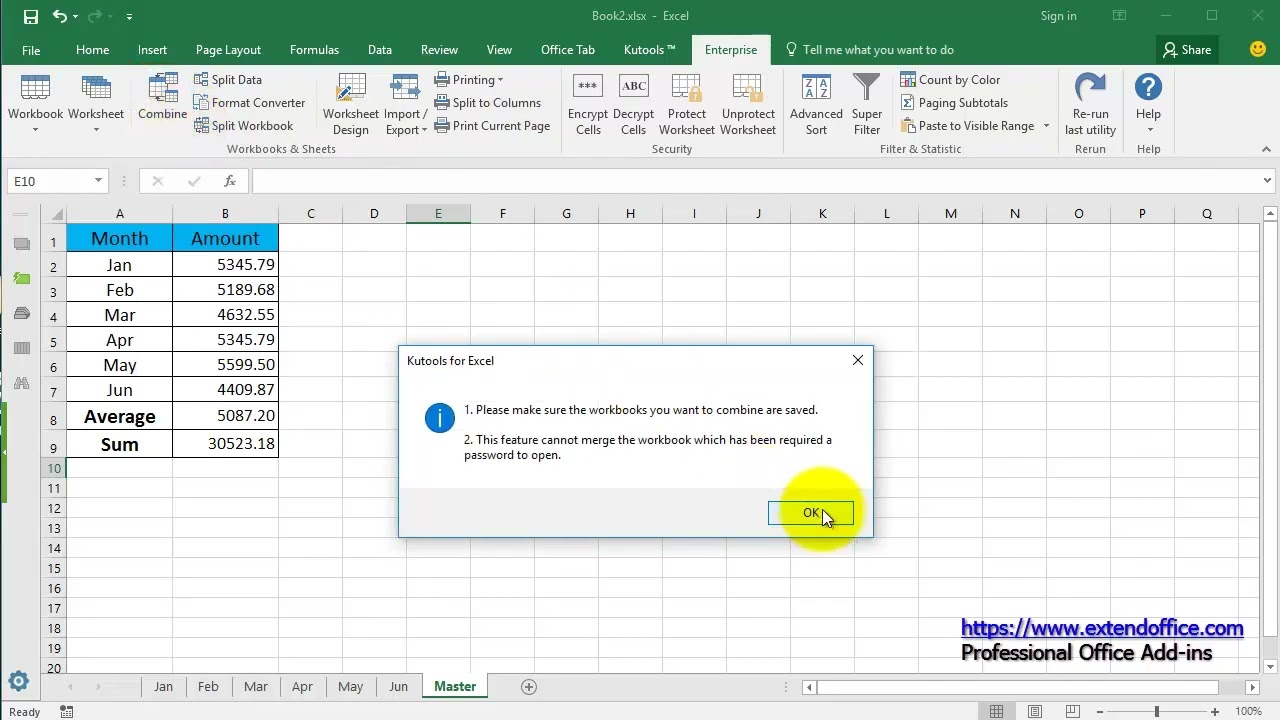Open Ribbon Display Options
The height and width of the screenshot is (720, 1280).
1120,16
